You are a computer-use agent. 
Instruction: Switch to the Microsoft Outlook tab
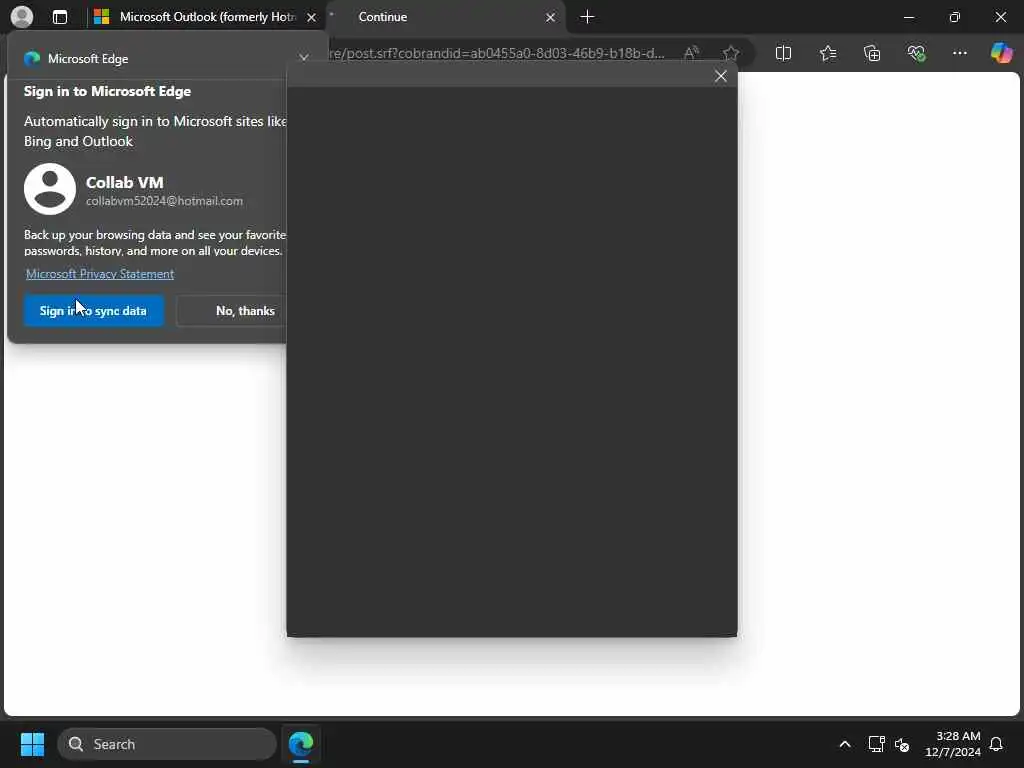204,17
